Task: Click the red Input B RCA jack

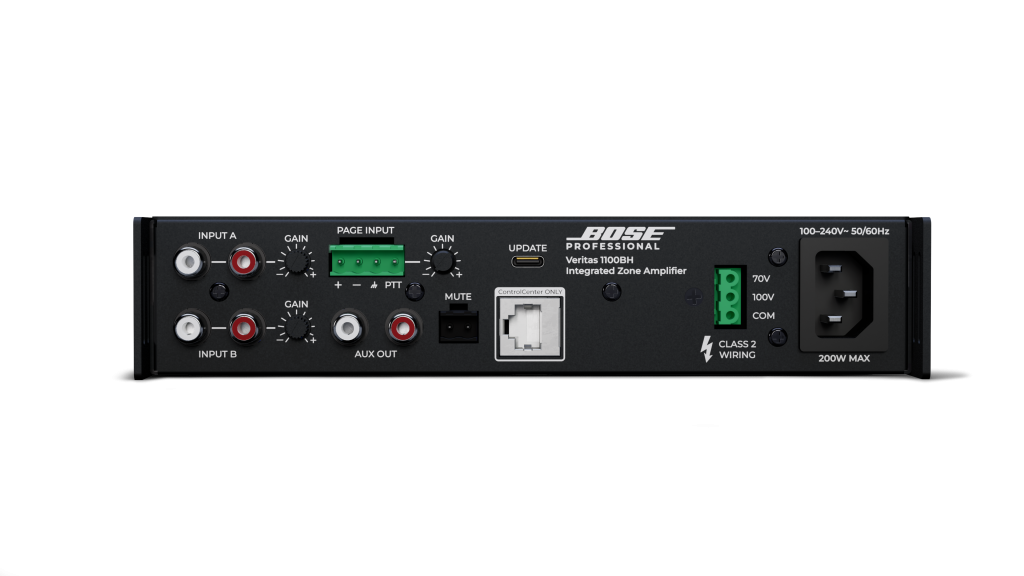Action: (x=243, y=327)
